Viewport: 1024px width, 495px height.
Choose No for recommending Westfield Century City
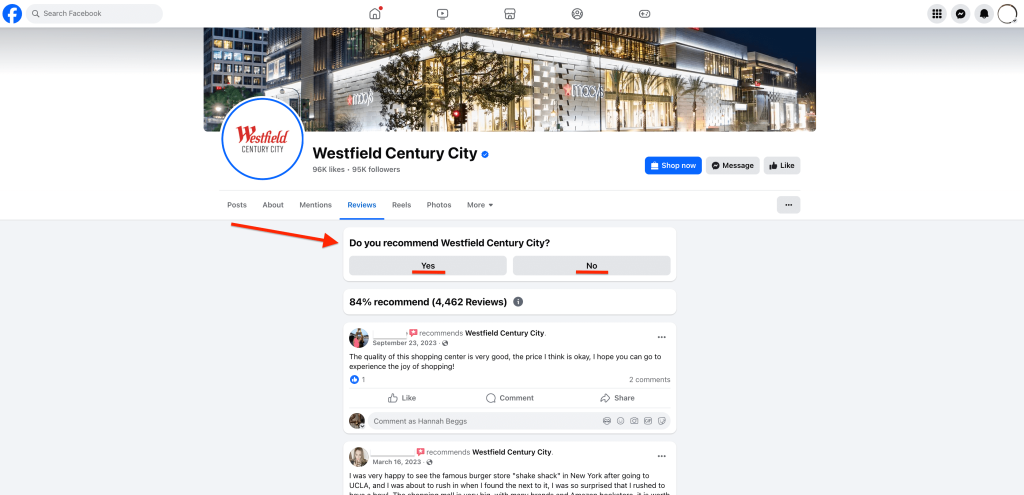coord(592,266)
